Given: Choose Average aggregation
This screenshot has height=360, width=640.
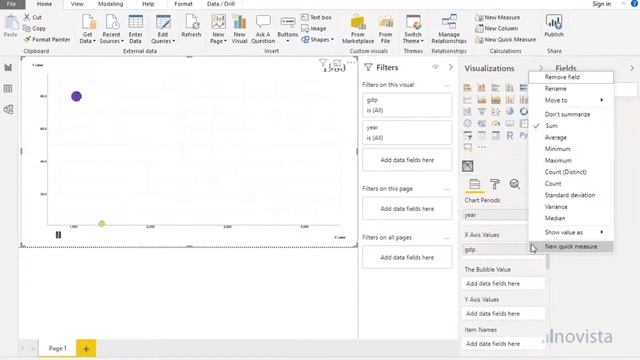Looking at the screenshot, I should 571,138.
